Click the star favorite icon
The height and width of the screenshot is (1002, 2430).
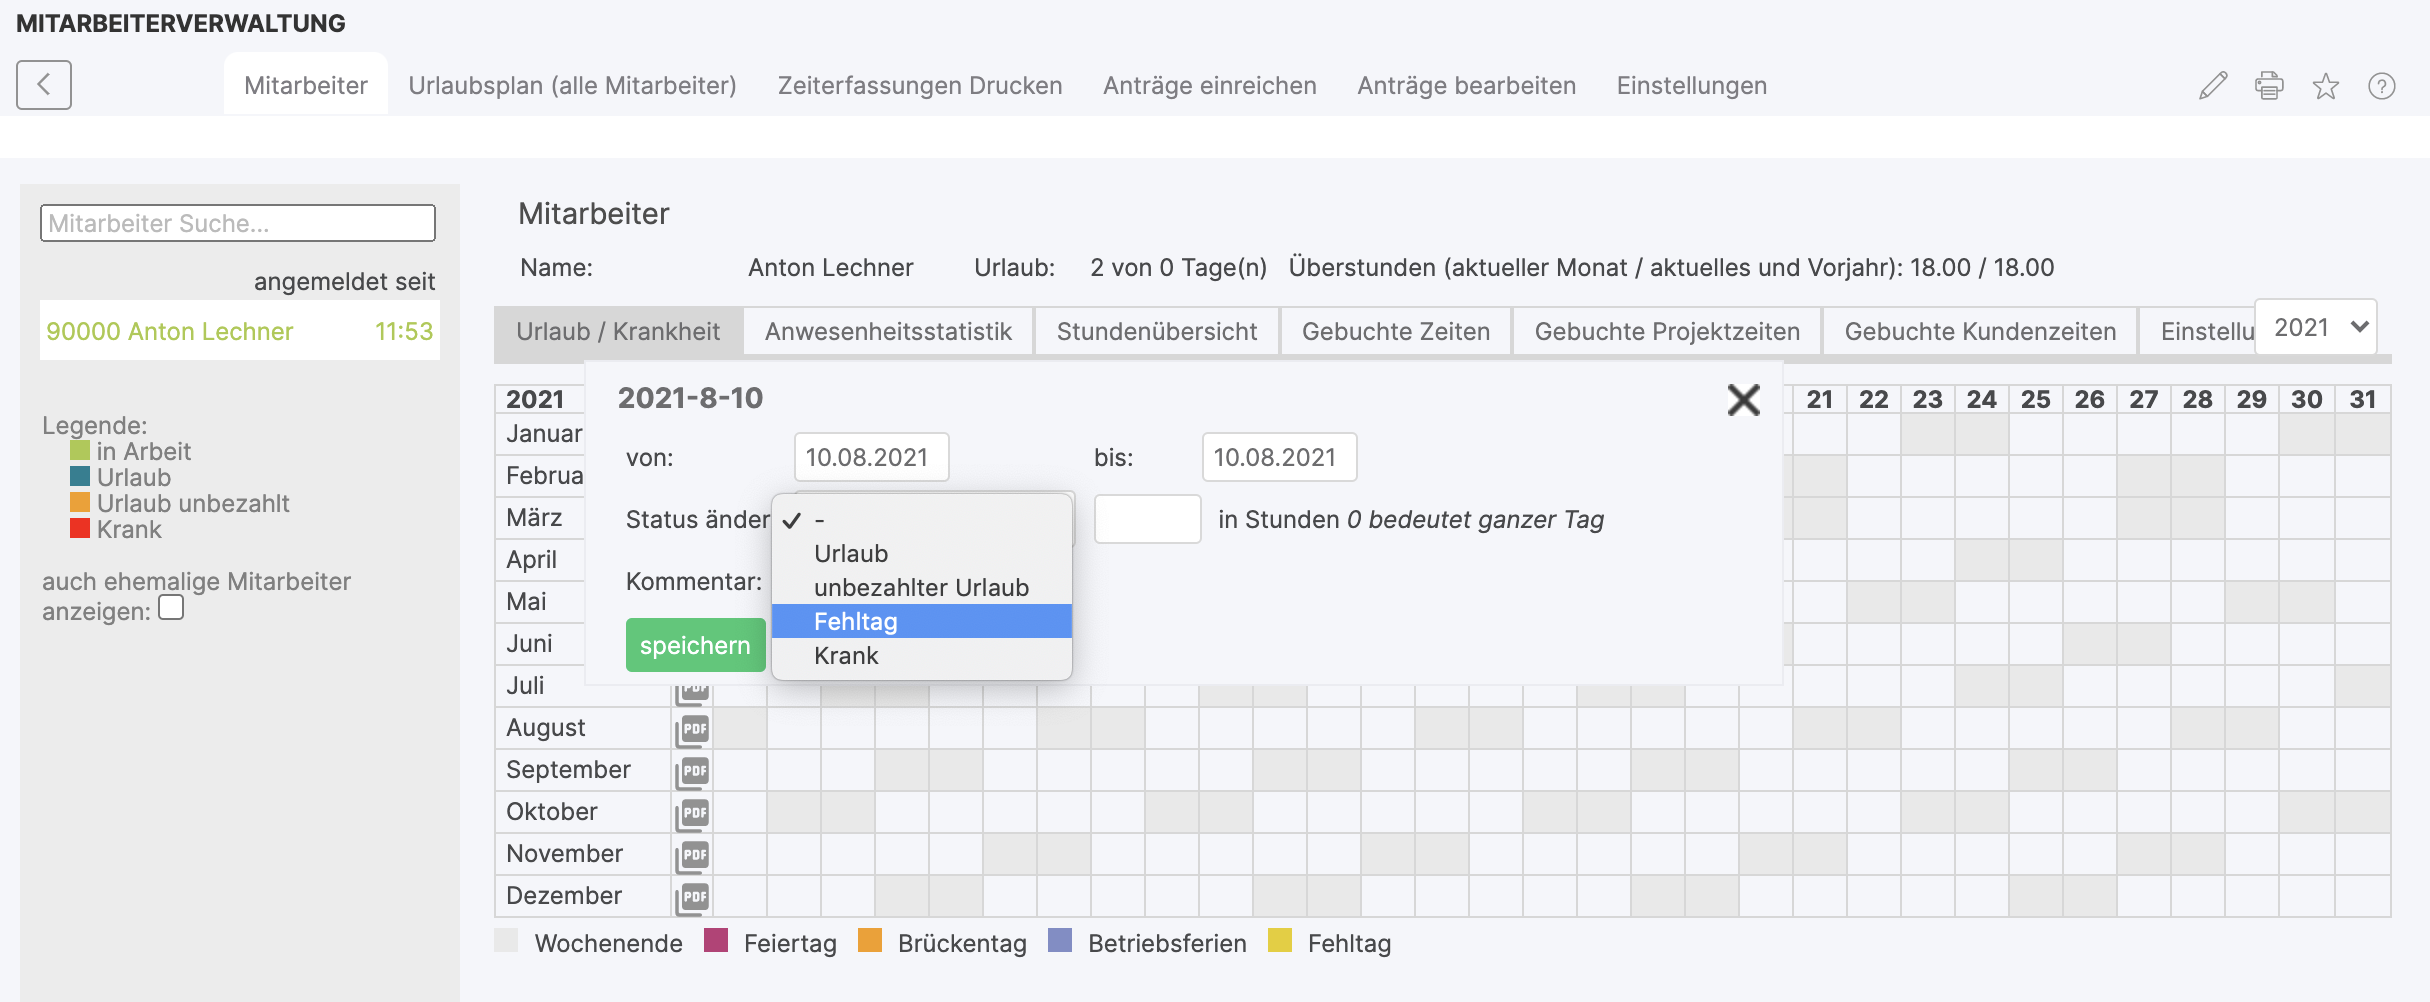tap(2326, 87)
